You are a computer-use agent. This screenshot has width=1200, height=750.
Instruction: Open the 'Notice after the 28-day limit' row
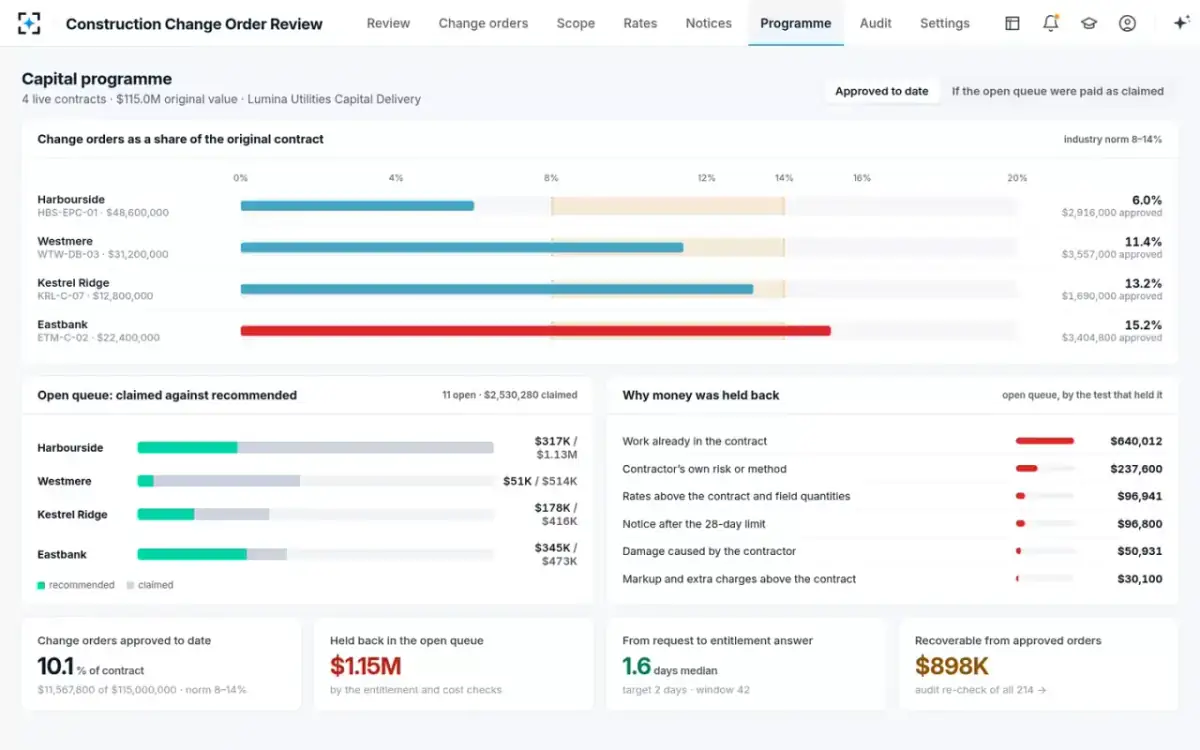click(892, 524)
